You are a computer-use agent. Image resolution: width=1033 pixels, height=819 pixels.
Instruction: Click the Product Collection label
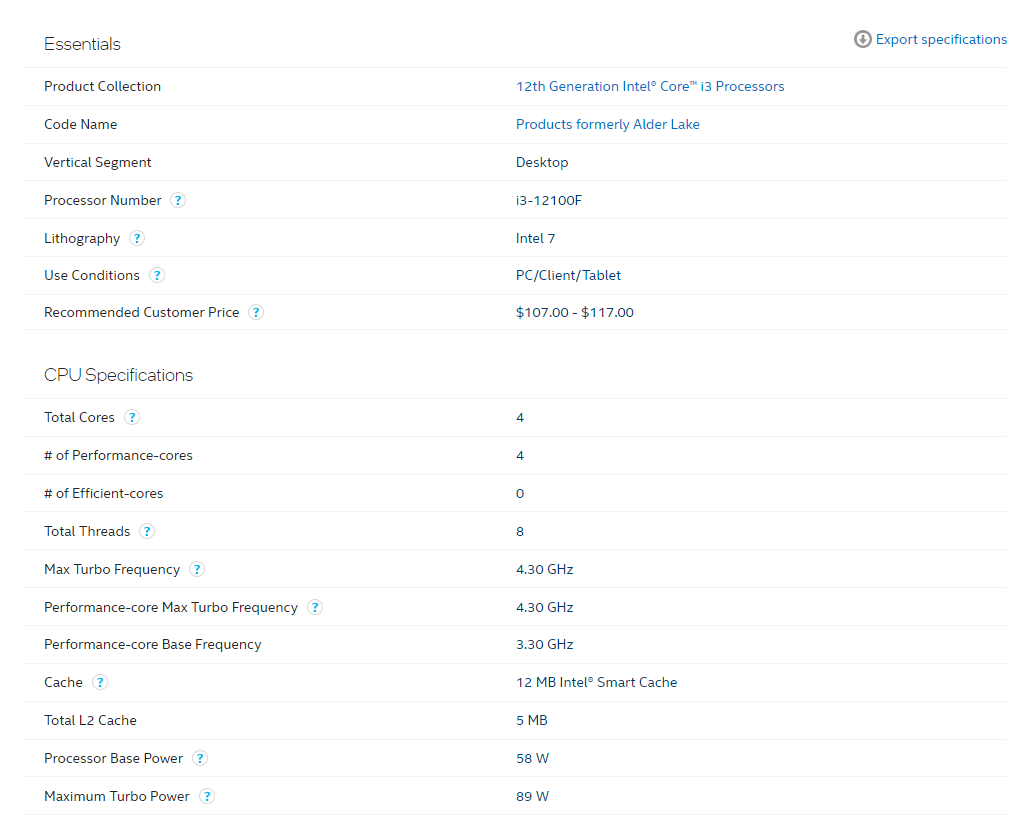coord(102,86)
